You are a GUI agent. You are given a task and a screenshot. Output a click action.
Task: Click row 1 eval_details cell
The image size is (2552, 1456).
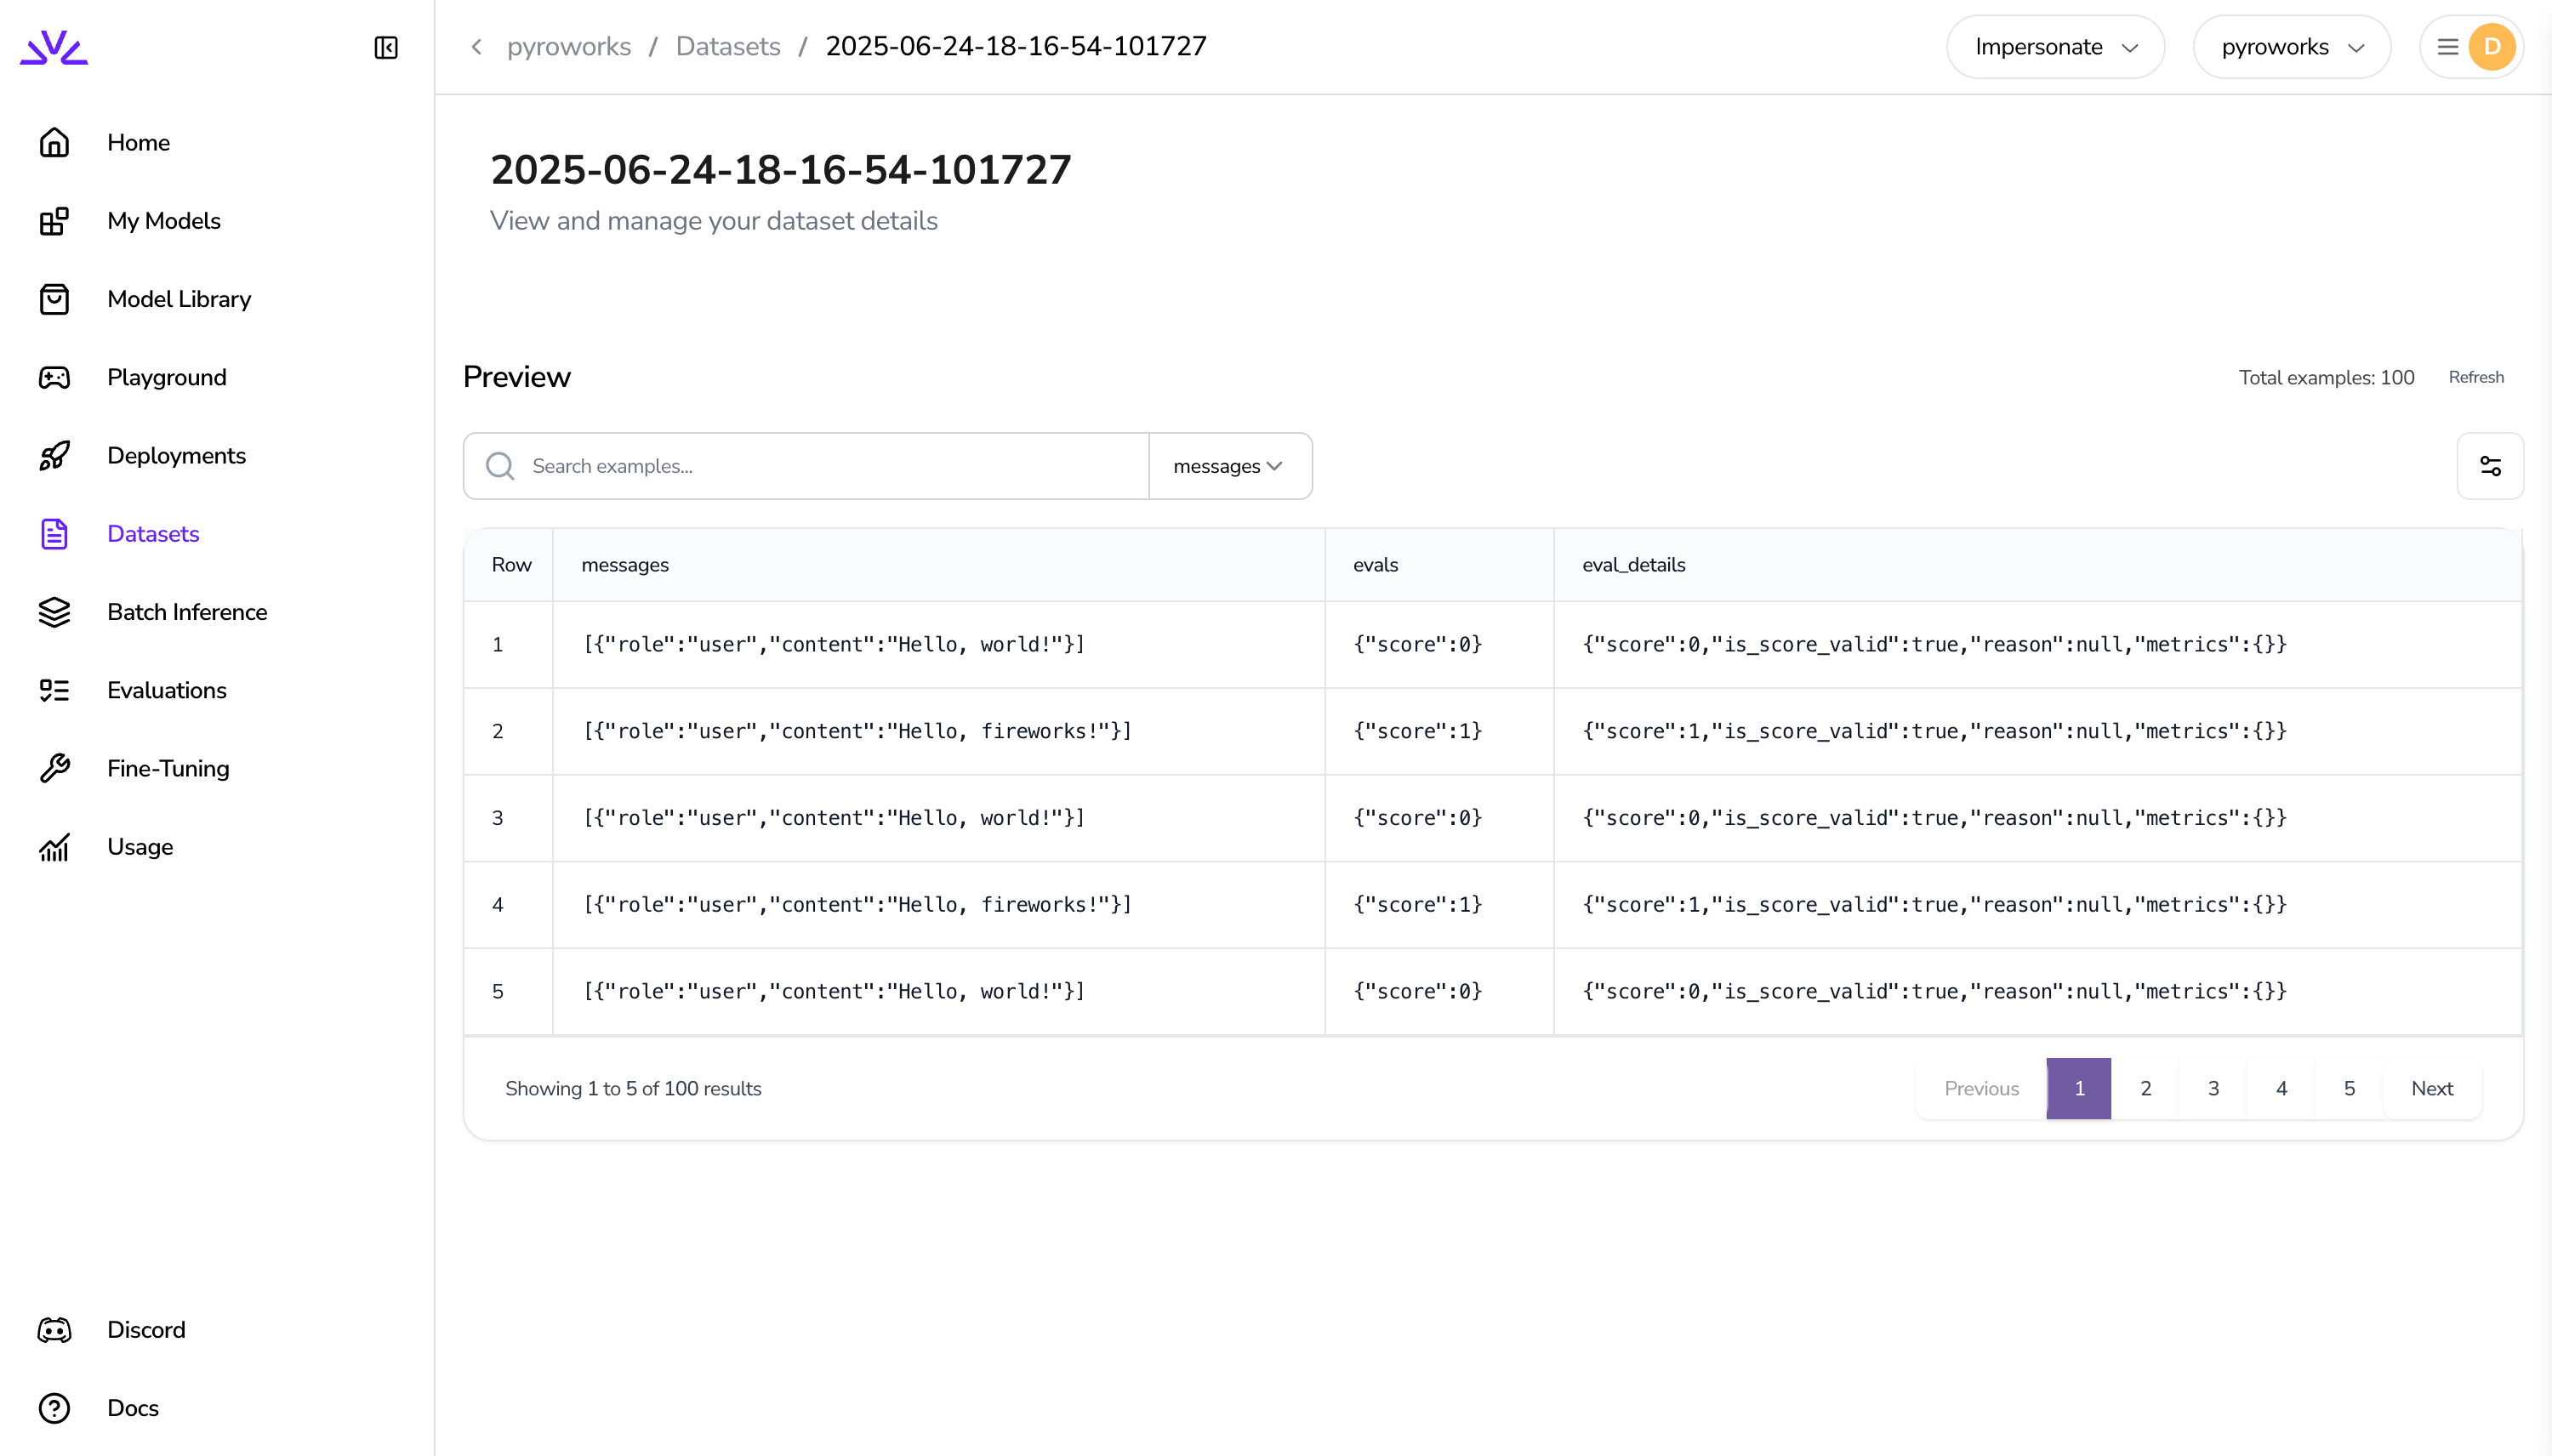[x=2037, y=644]
